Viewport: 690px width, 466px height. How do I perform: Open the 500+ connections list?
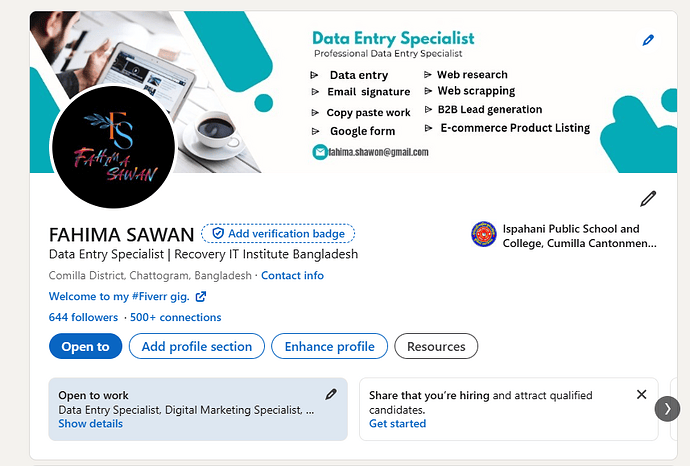click(x=175, y=317)
